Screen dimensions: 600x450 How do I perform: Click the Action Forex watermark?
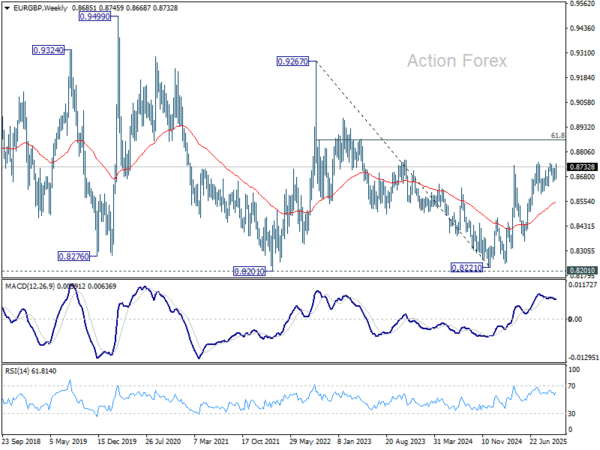pyautogui.click(x=456, y=61)
